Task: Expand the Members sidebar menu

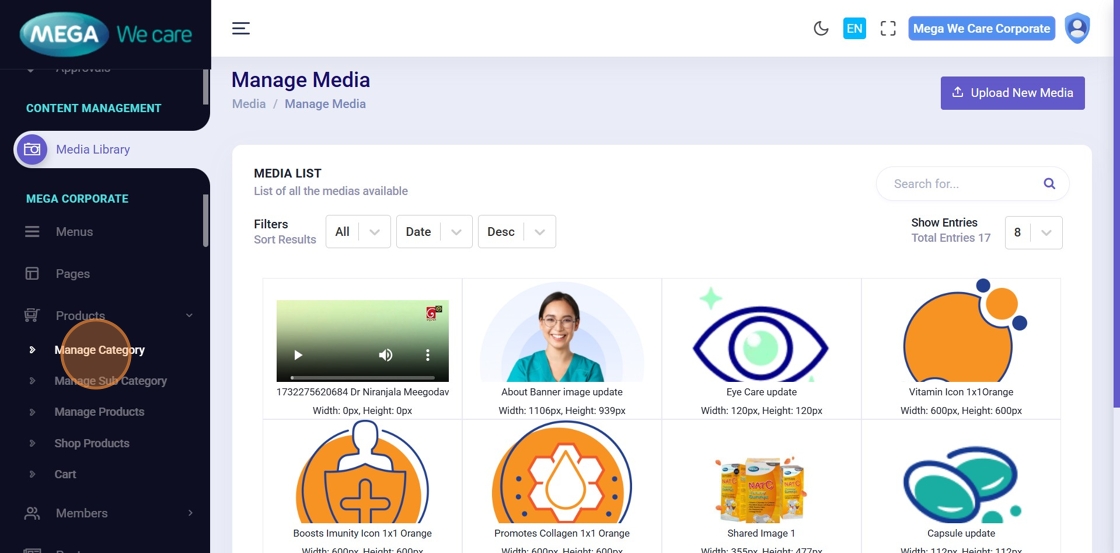Action: 108,513
